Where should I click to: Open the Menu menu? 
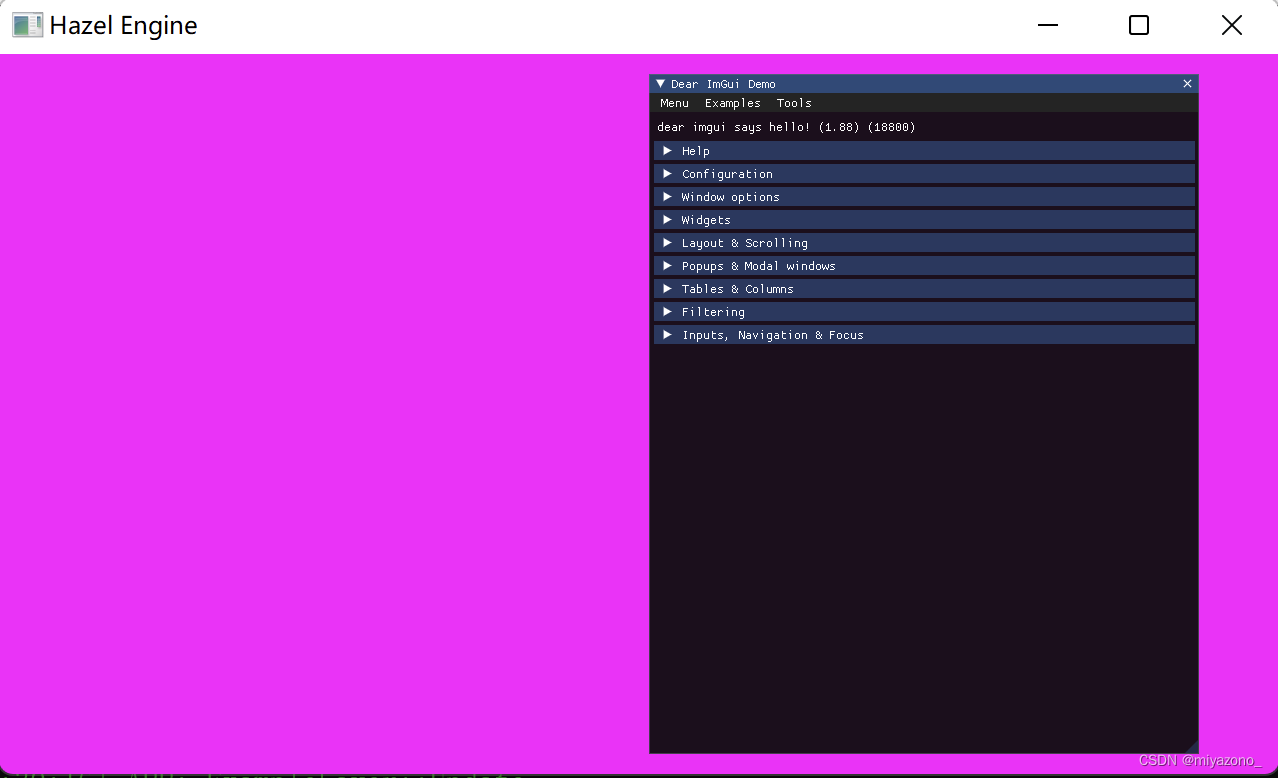[x=674, y=103]
